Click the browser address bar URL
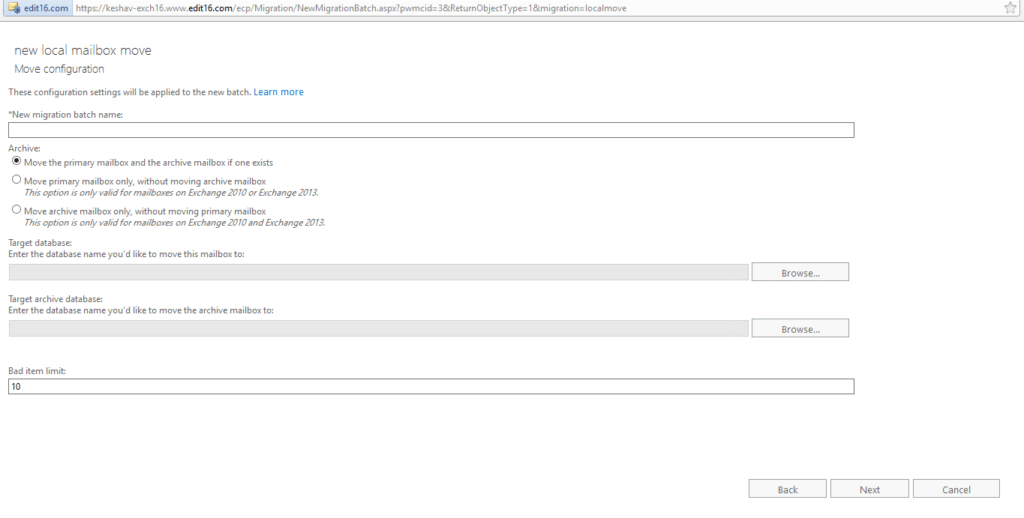Viewport: 1024px width, 518px height. pos(351,8)
